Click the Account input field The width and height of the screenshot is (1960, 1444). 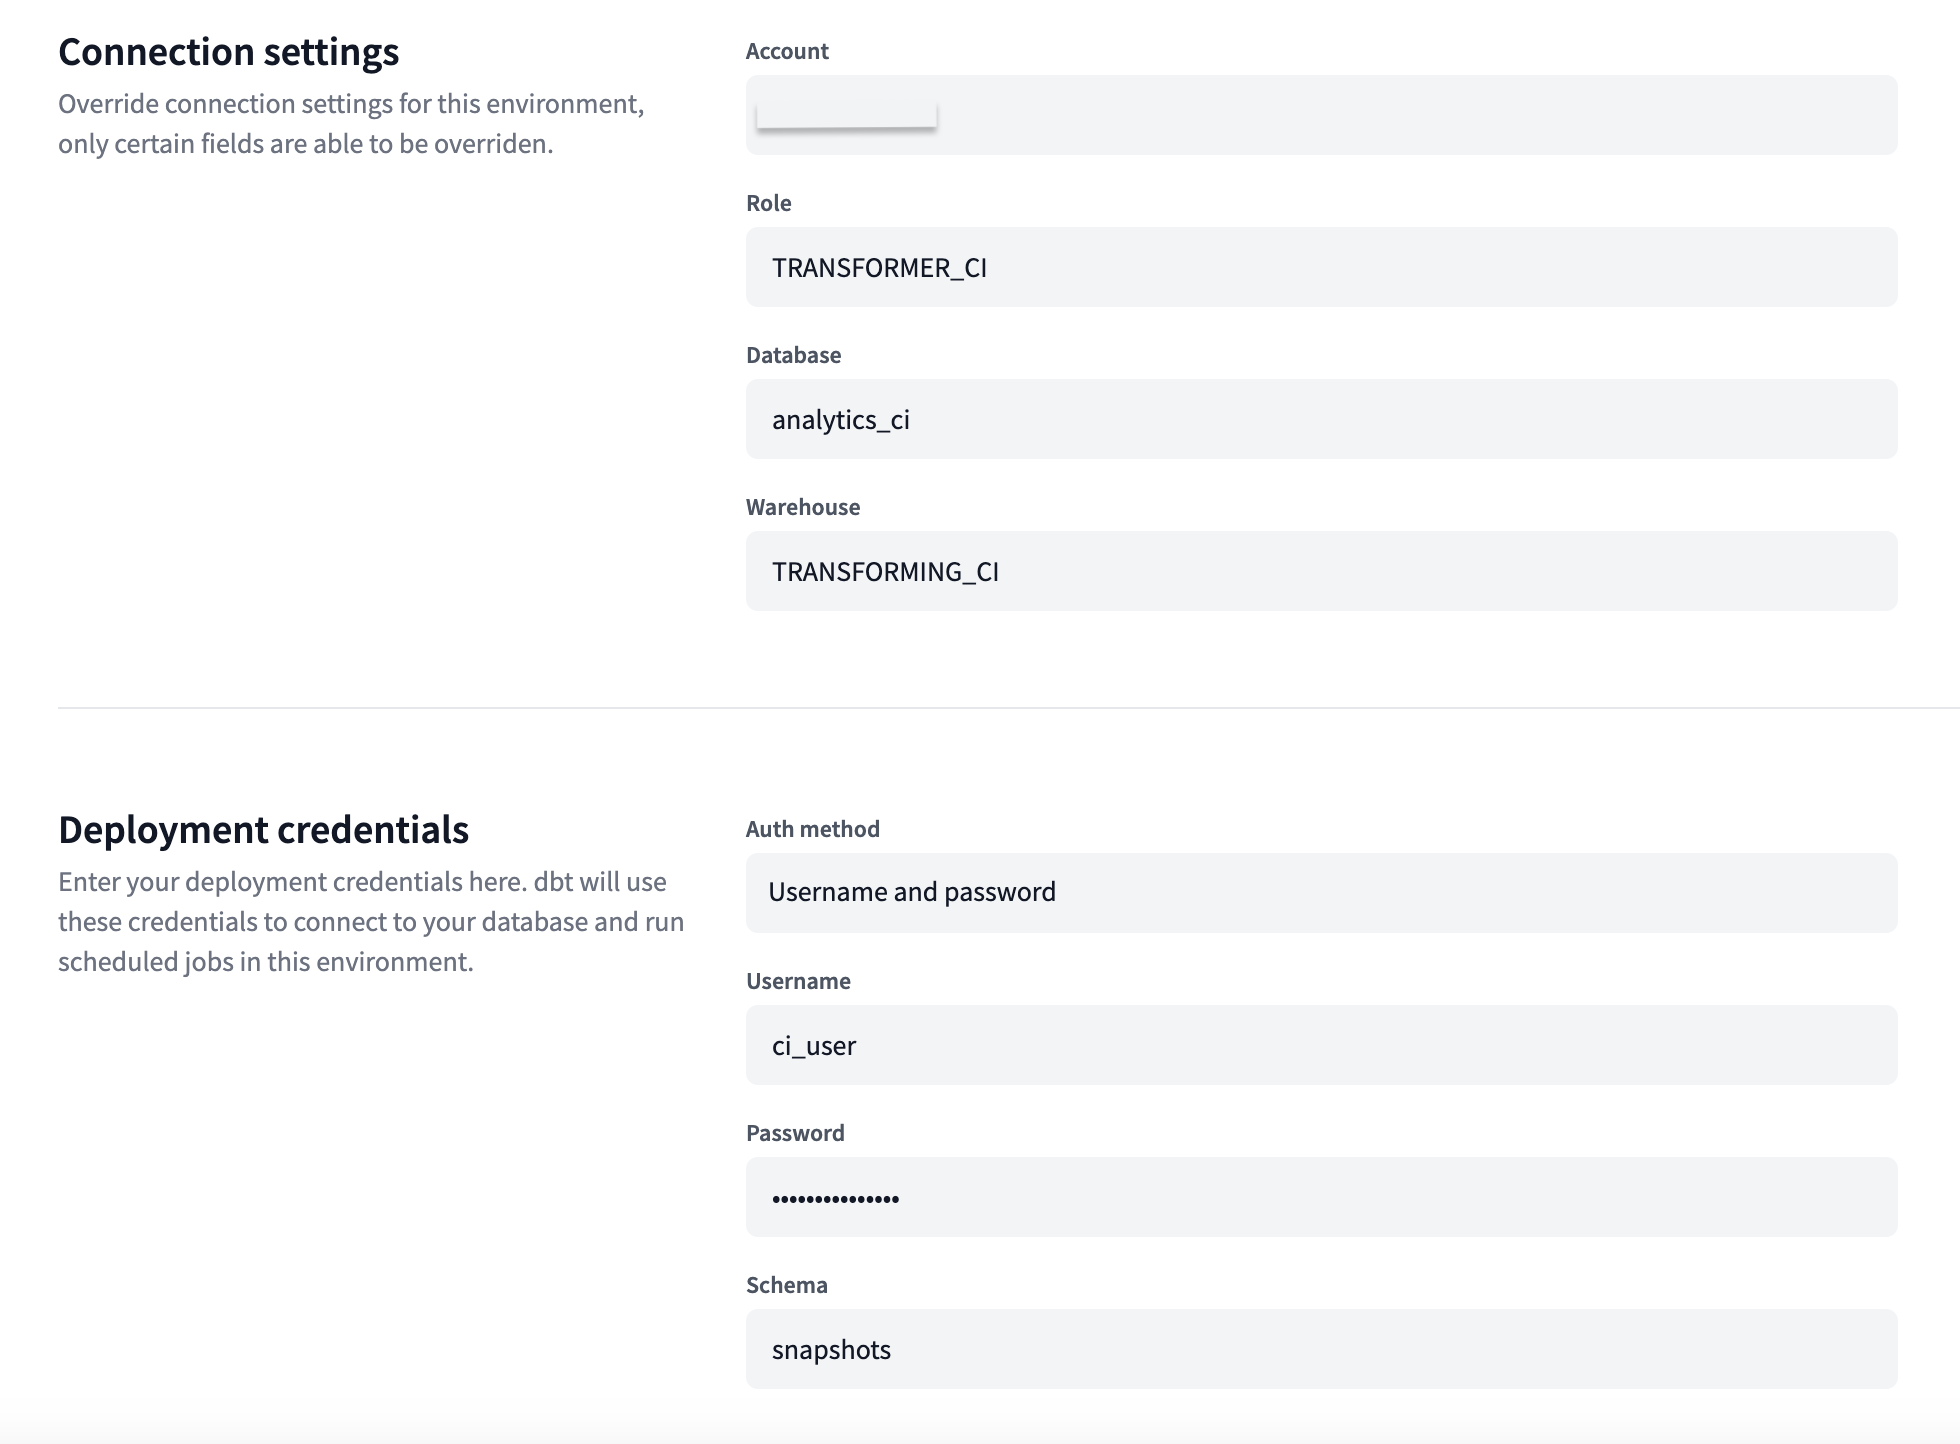(x=1320, y=115)
